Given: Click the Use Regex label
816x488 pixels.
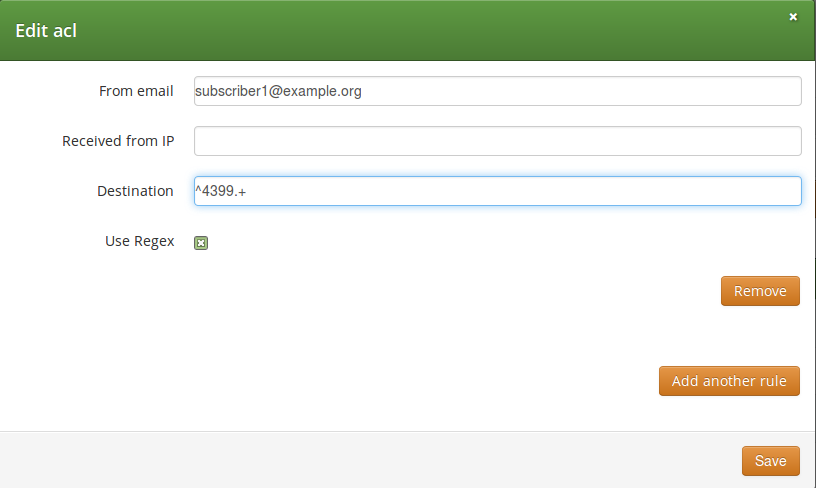Looking at the screenshot, I should click(x=139, y=241).
